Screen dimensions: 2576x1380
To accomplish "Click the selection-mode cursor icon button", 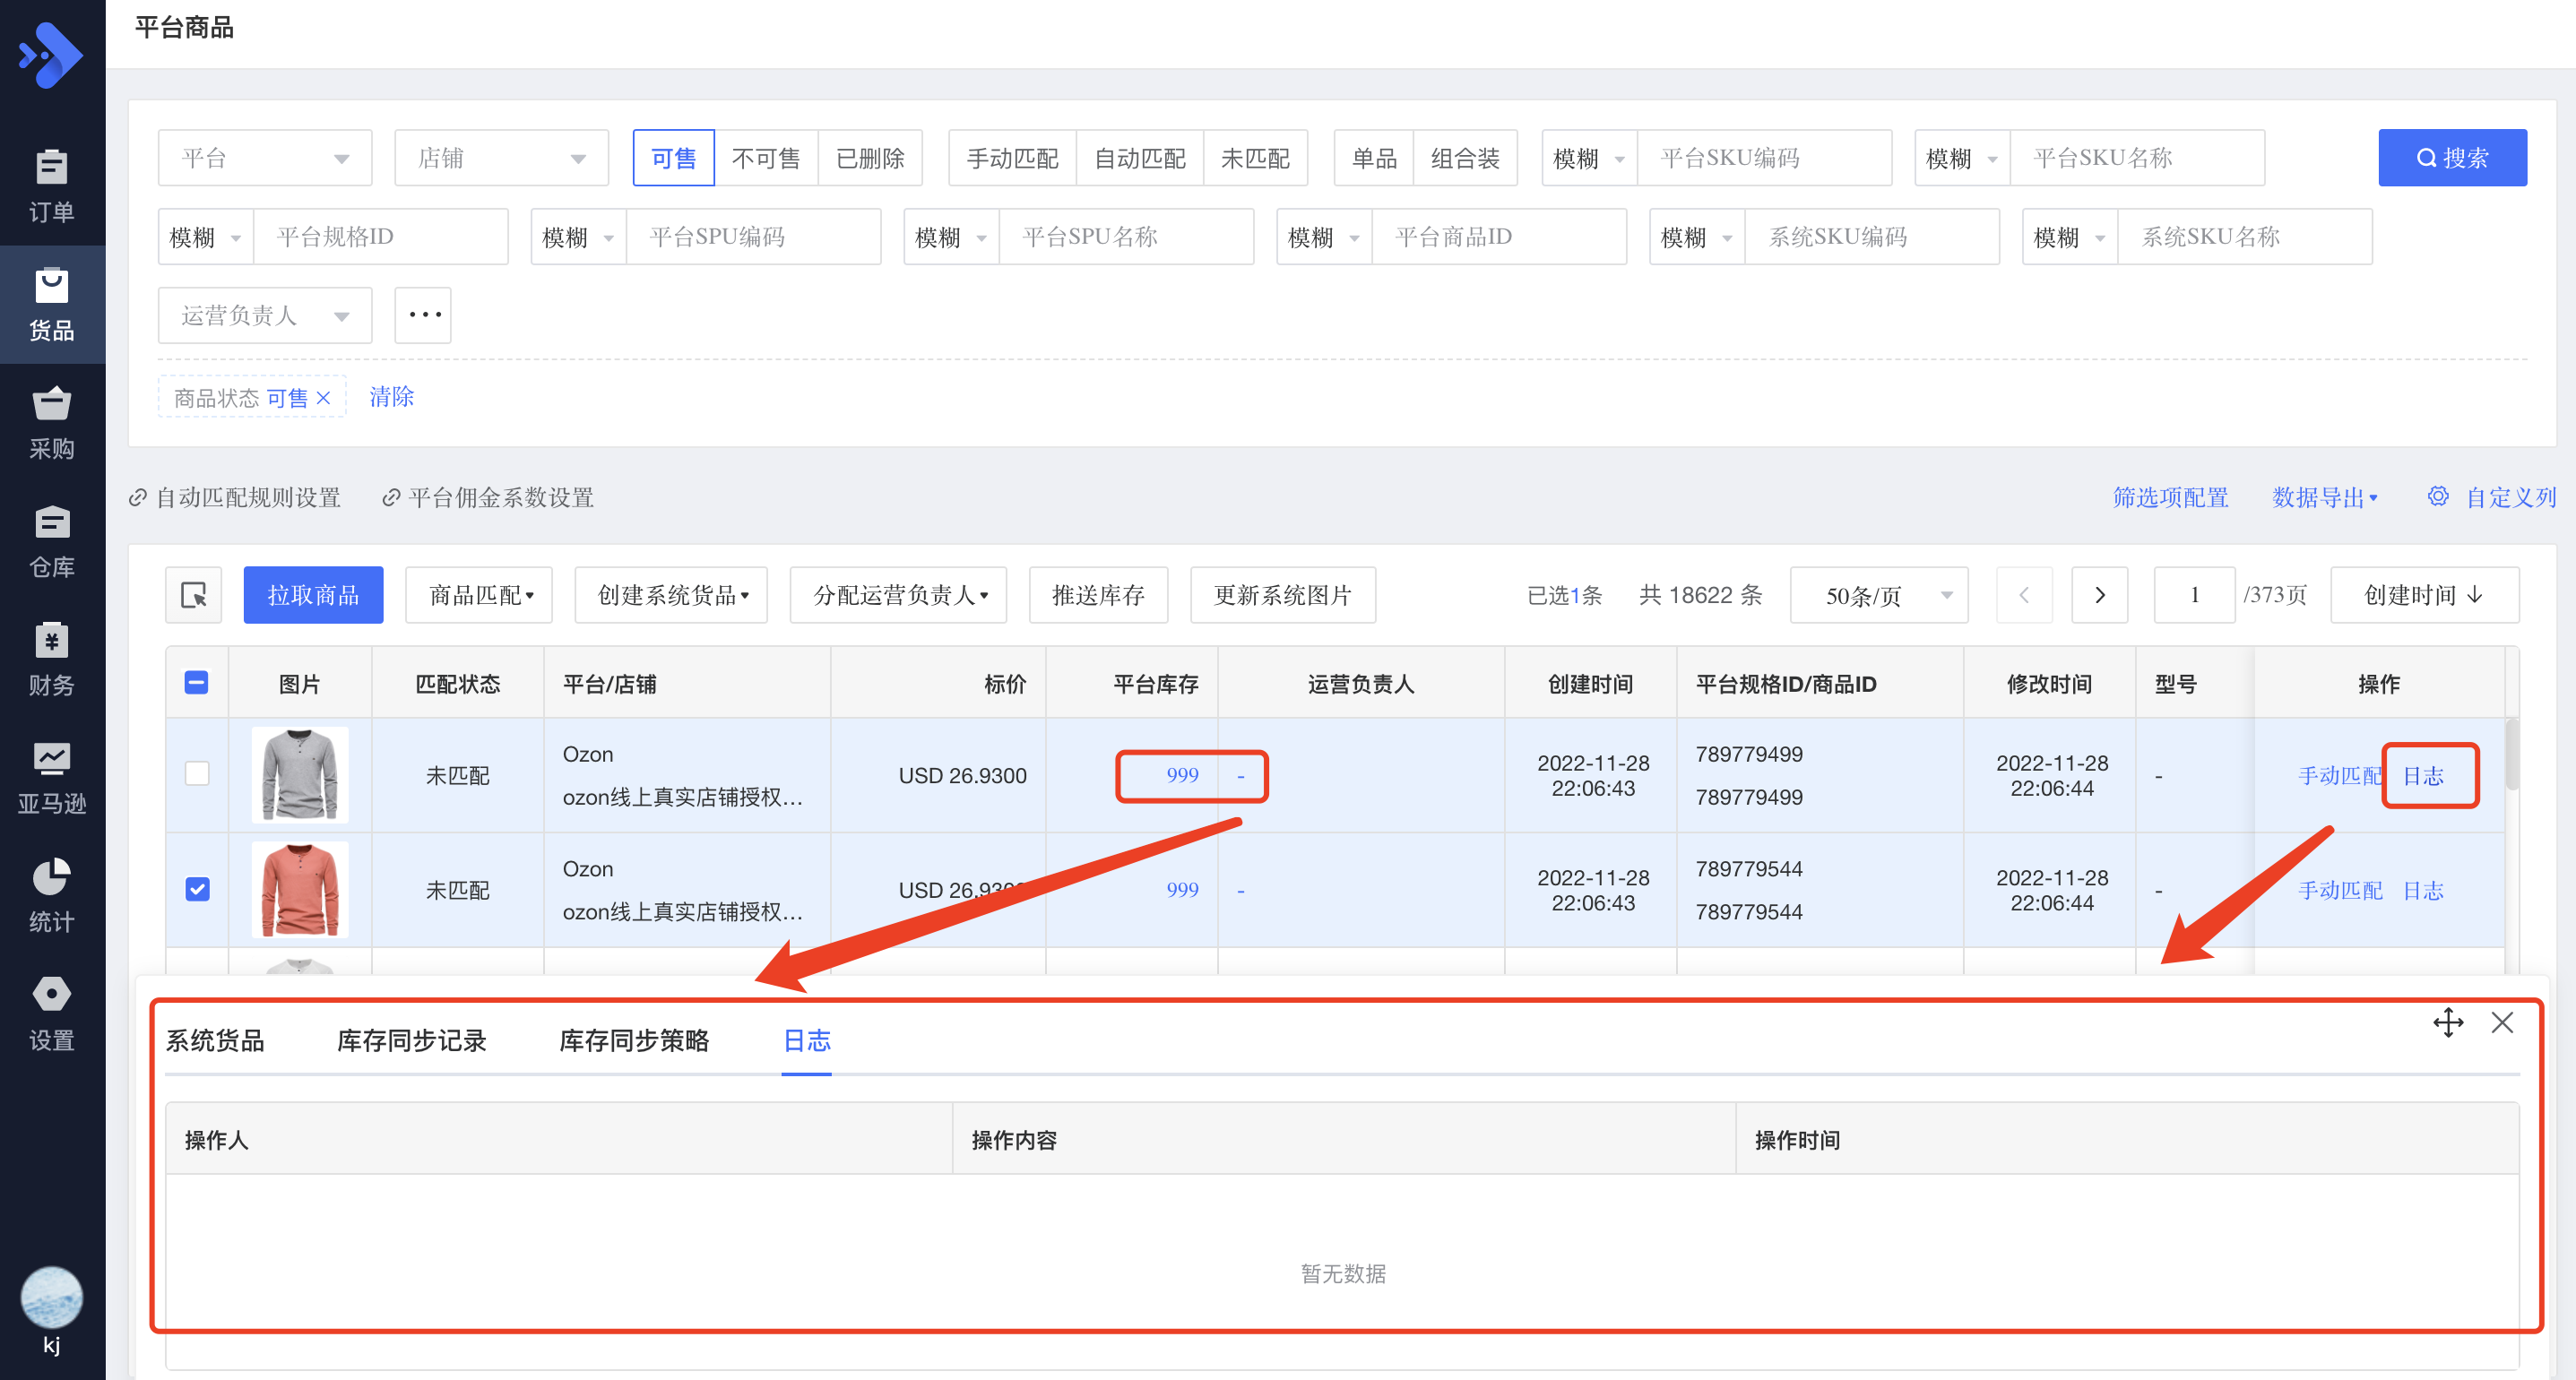I will coord(193,595).
